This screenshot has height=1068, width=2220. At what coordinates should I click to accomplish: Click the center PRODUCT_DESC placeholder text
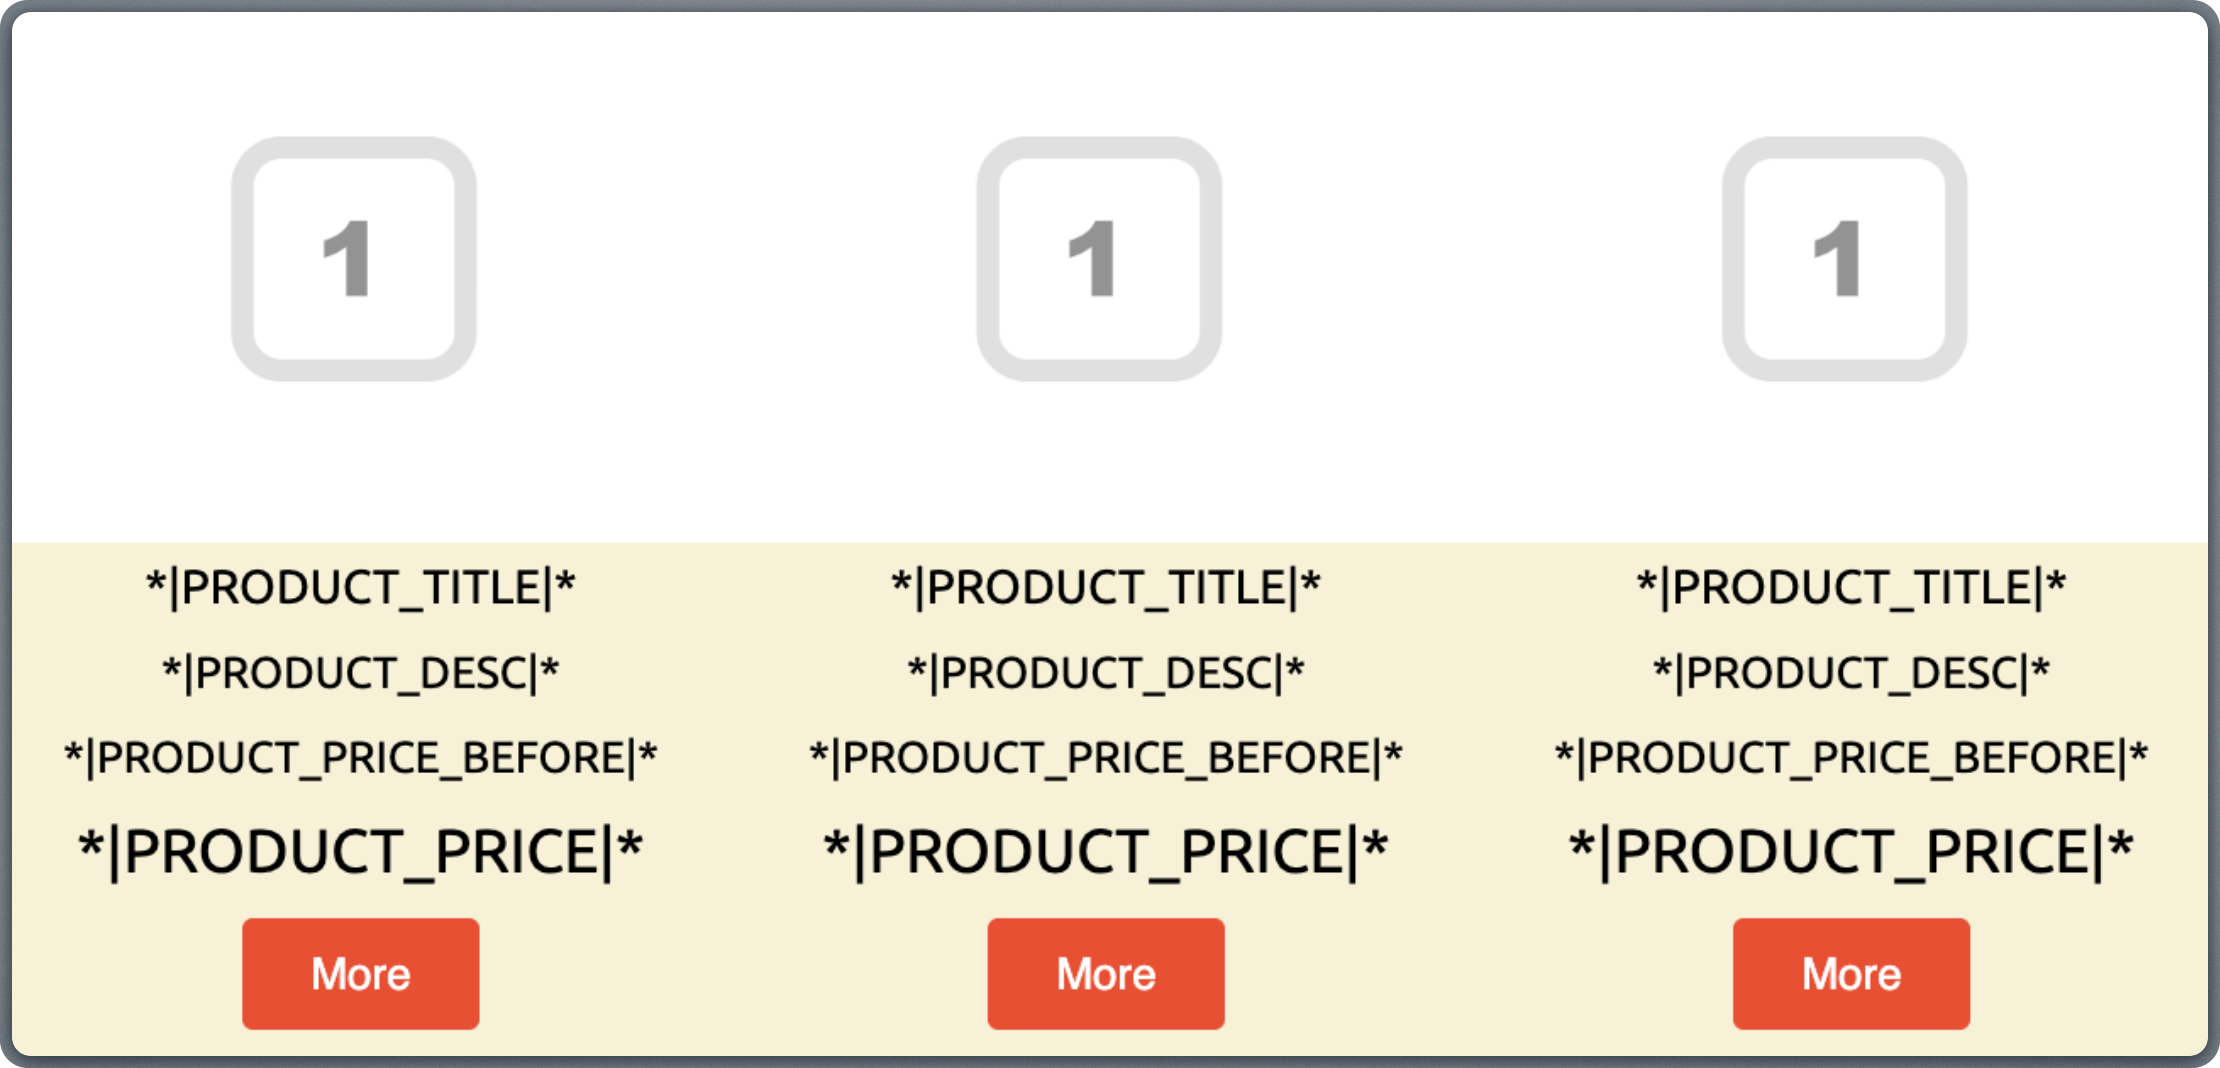point(1105,672)
